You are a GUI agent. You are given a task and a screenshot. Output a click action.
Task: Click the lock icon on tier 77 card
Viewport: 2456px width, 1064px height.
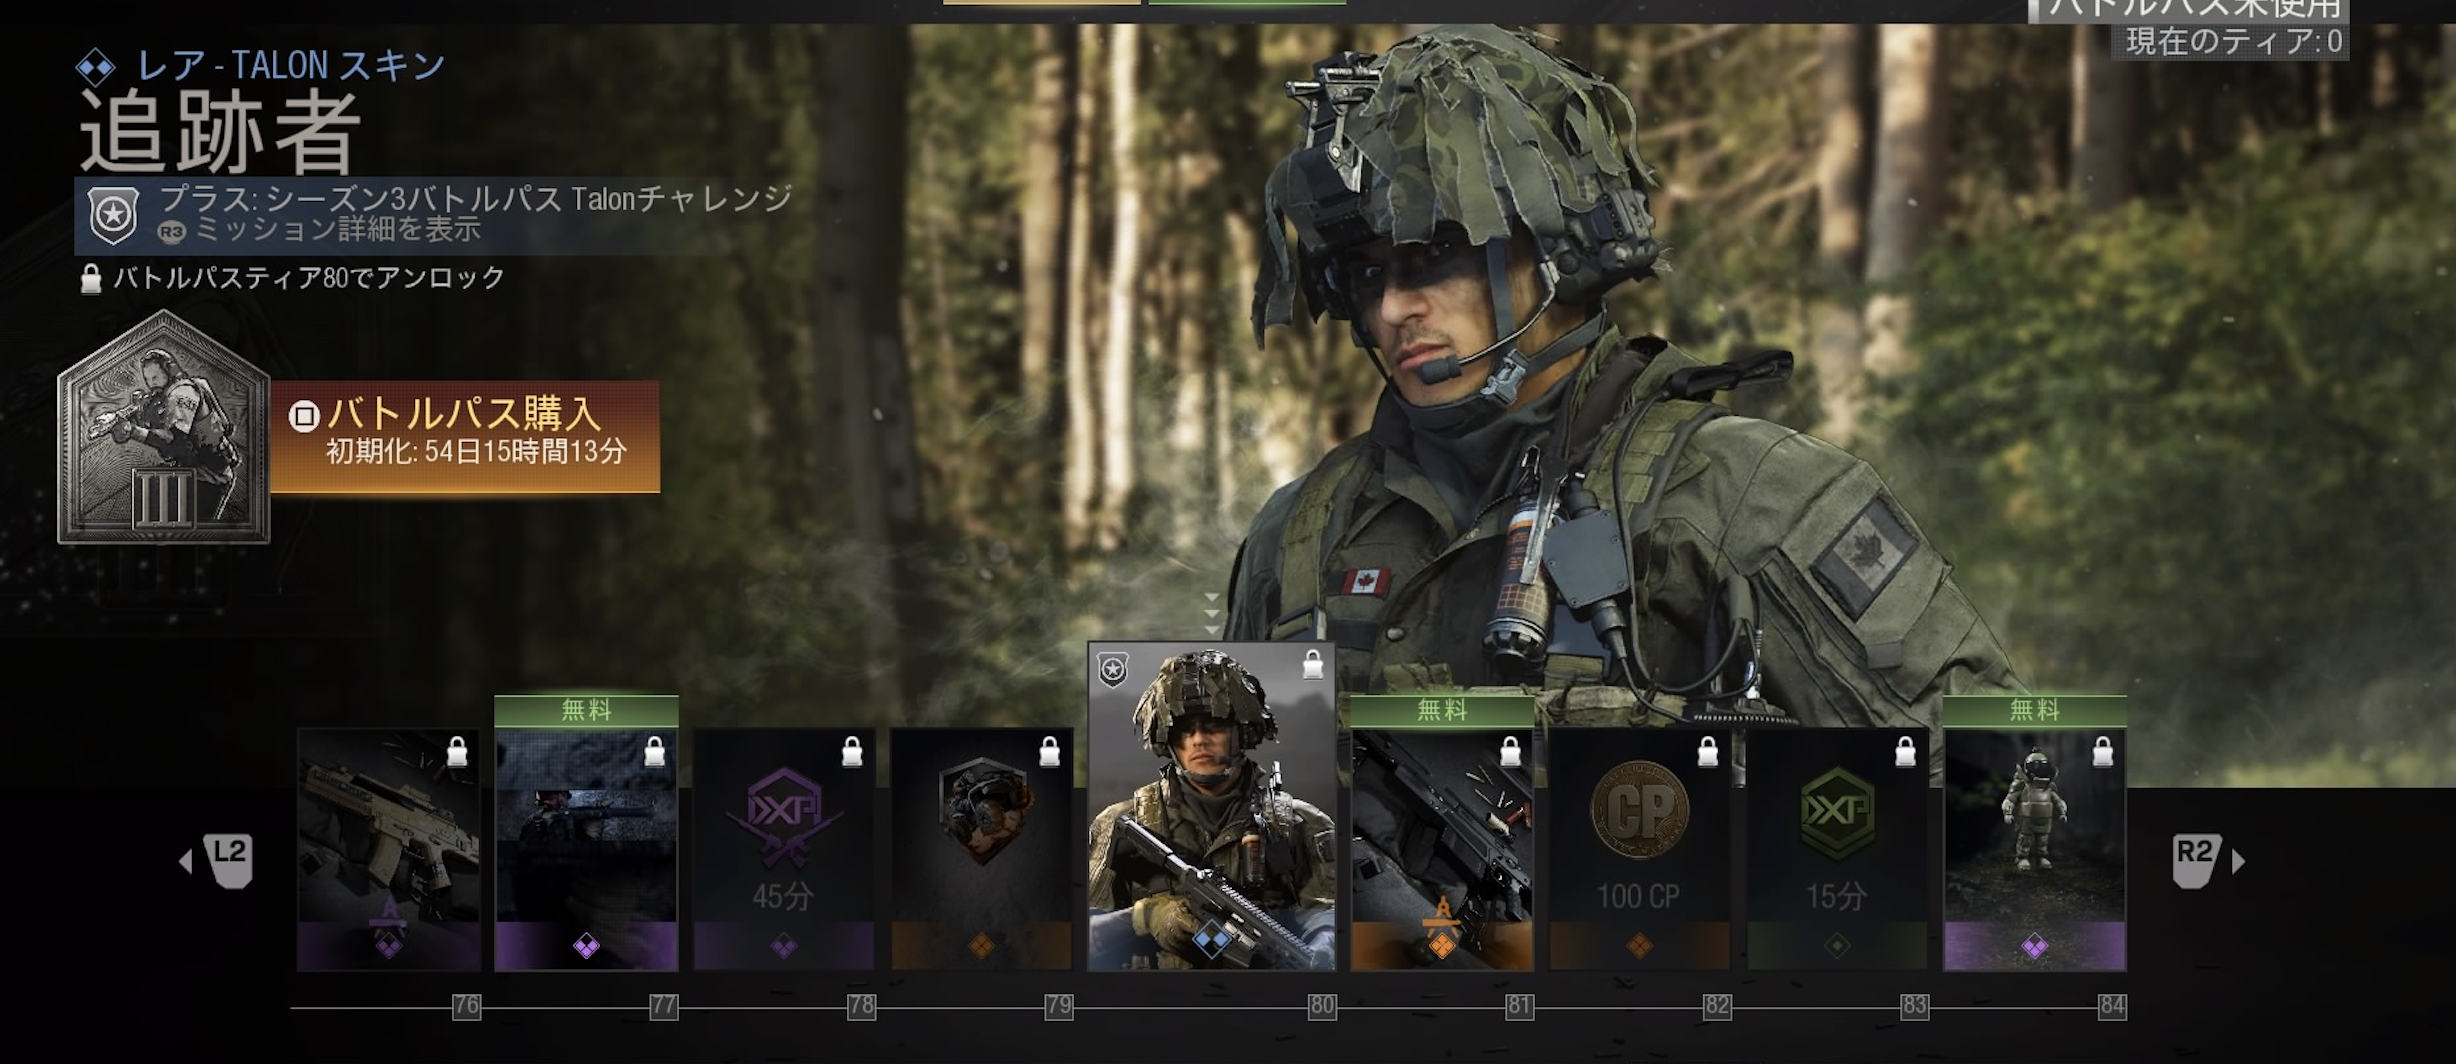(x=654, y=751)
